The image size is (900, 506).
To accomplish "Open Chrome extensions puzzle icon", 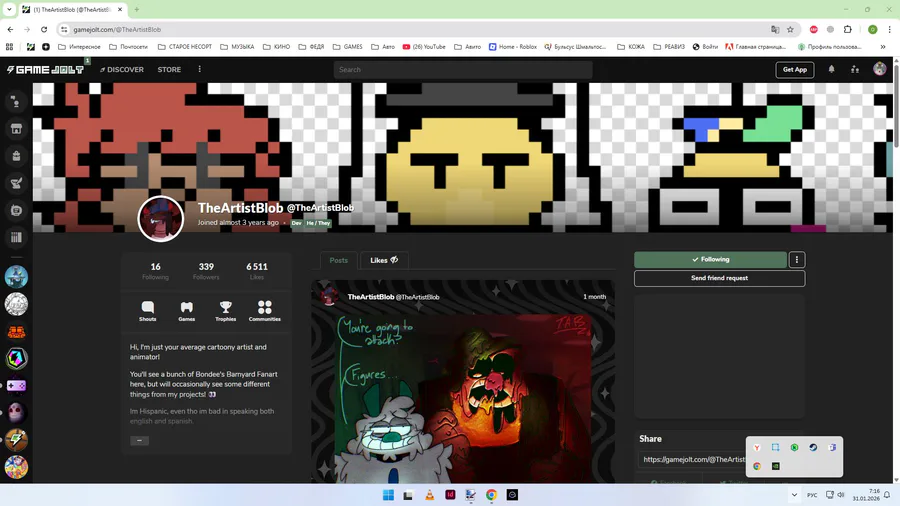I will click(848, 29).
